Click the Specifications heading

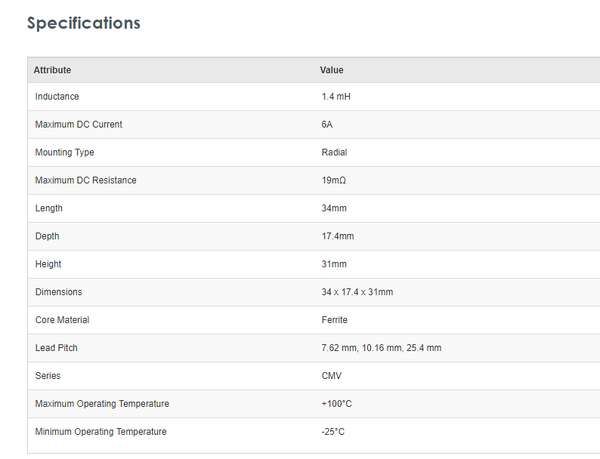coord(83,23)
